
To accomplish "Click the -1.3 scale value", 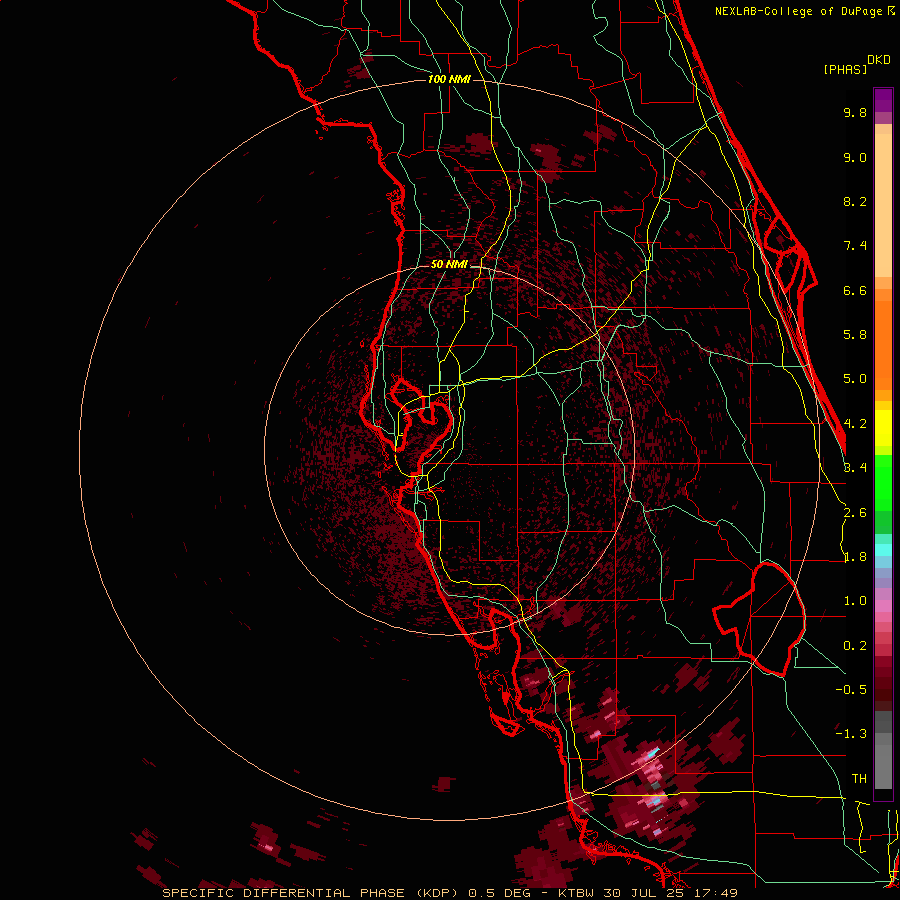I will tap(851, 734).
